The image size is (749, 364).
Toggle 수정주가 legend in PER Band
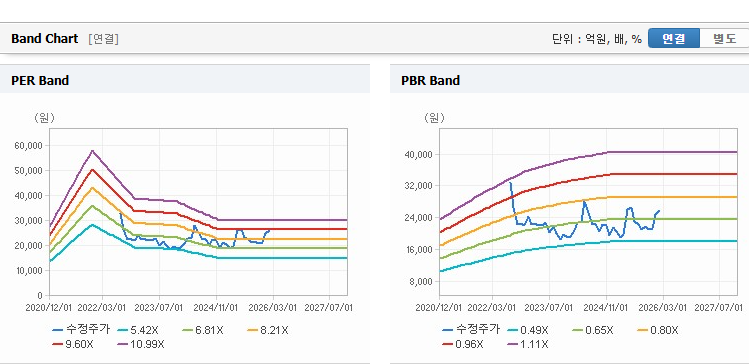[x=82, y=330]
